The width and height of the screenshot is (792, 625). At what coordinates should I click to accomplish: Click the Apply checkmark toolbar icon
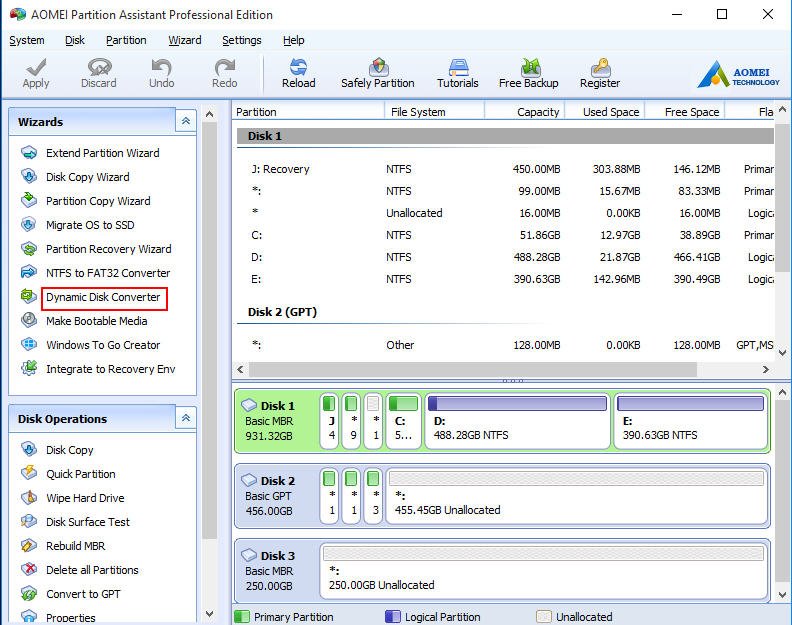(36, 67)
